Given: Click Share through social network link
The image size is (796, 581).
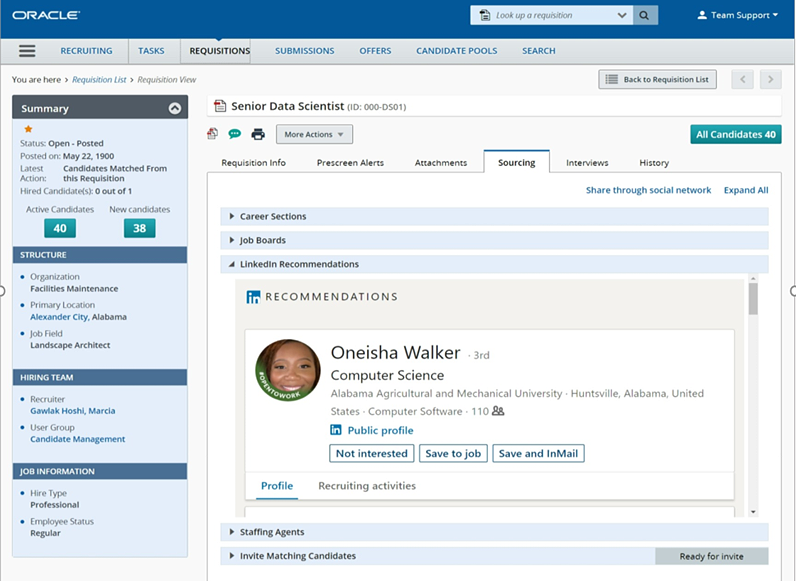Looking at the screenshot, I should 648,190.
